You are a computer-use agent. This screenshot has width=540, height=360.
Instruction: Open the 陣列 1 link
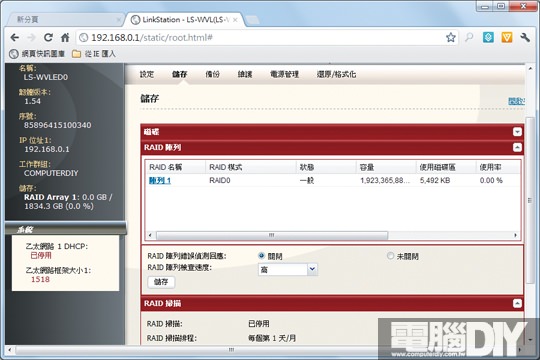click(160, 181)
